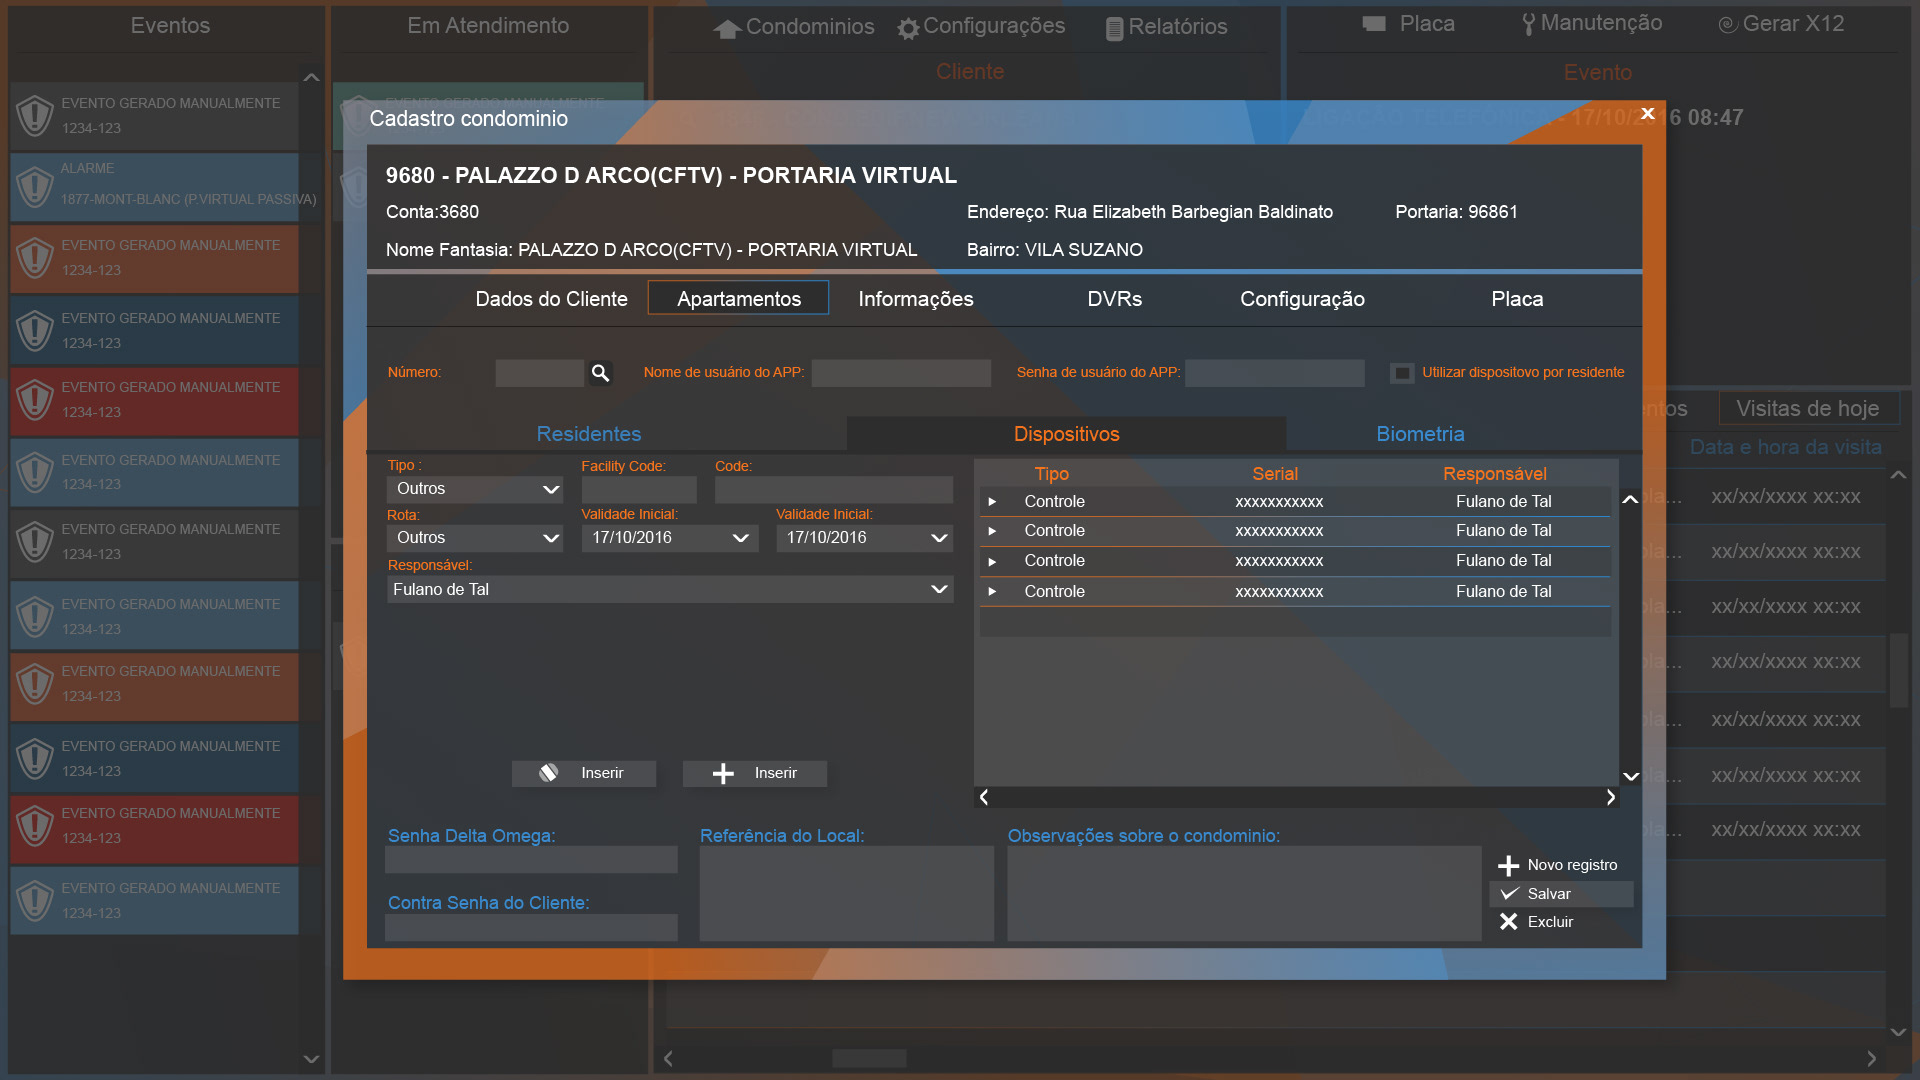Toggle Utilizar dispositivo por residente checkbox

coord(1402,373)
